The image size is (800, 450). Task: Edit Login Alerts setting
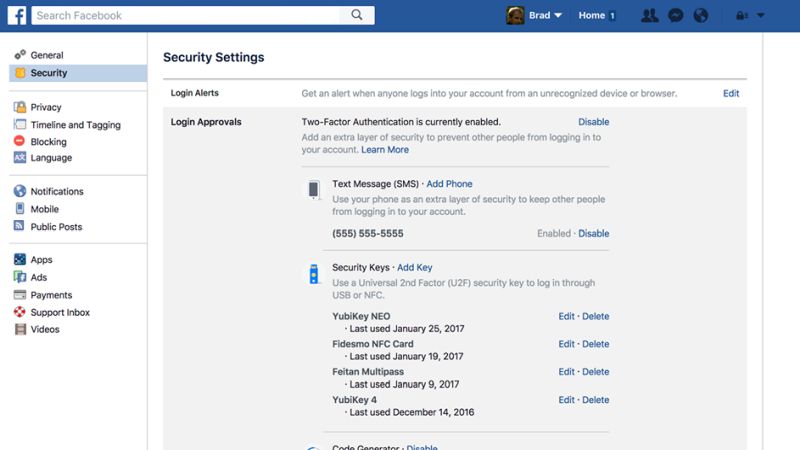(x=731, y=93)
